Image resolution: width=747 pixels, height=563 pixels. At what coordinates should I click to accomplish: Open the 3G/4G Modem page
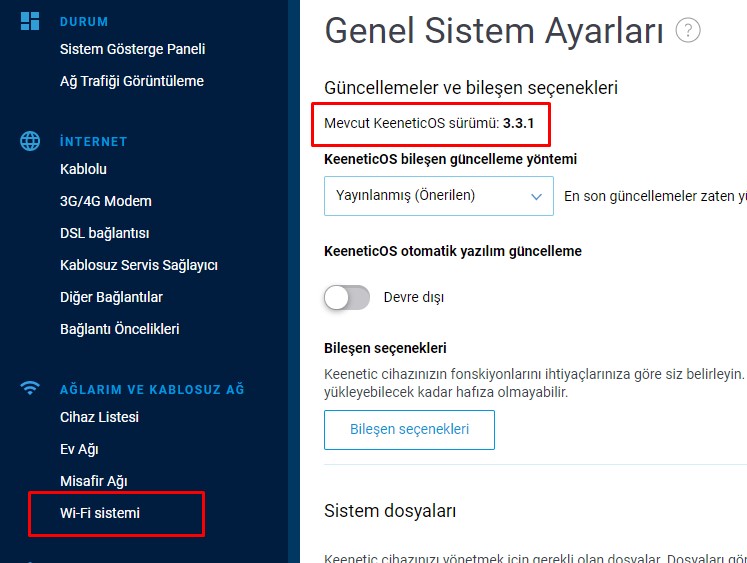pyautogui.click(x=106, y=201)
